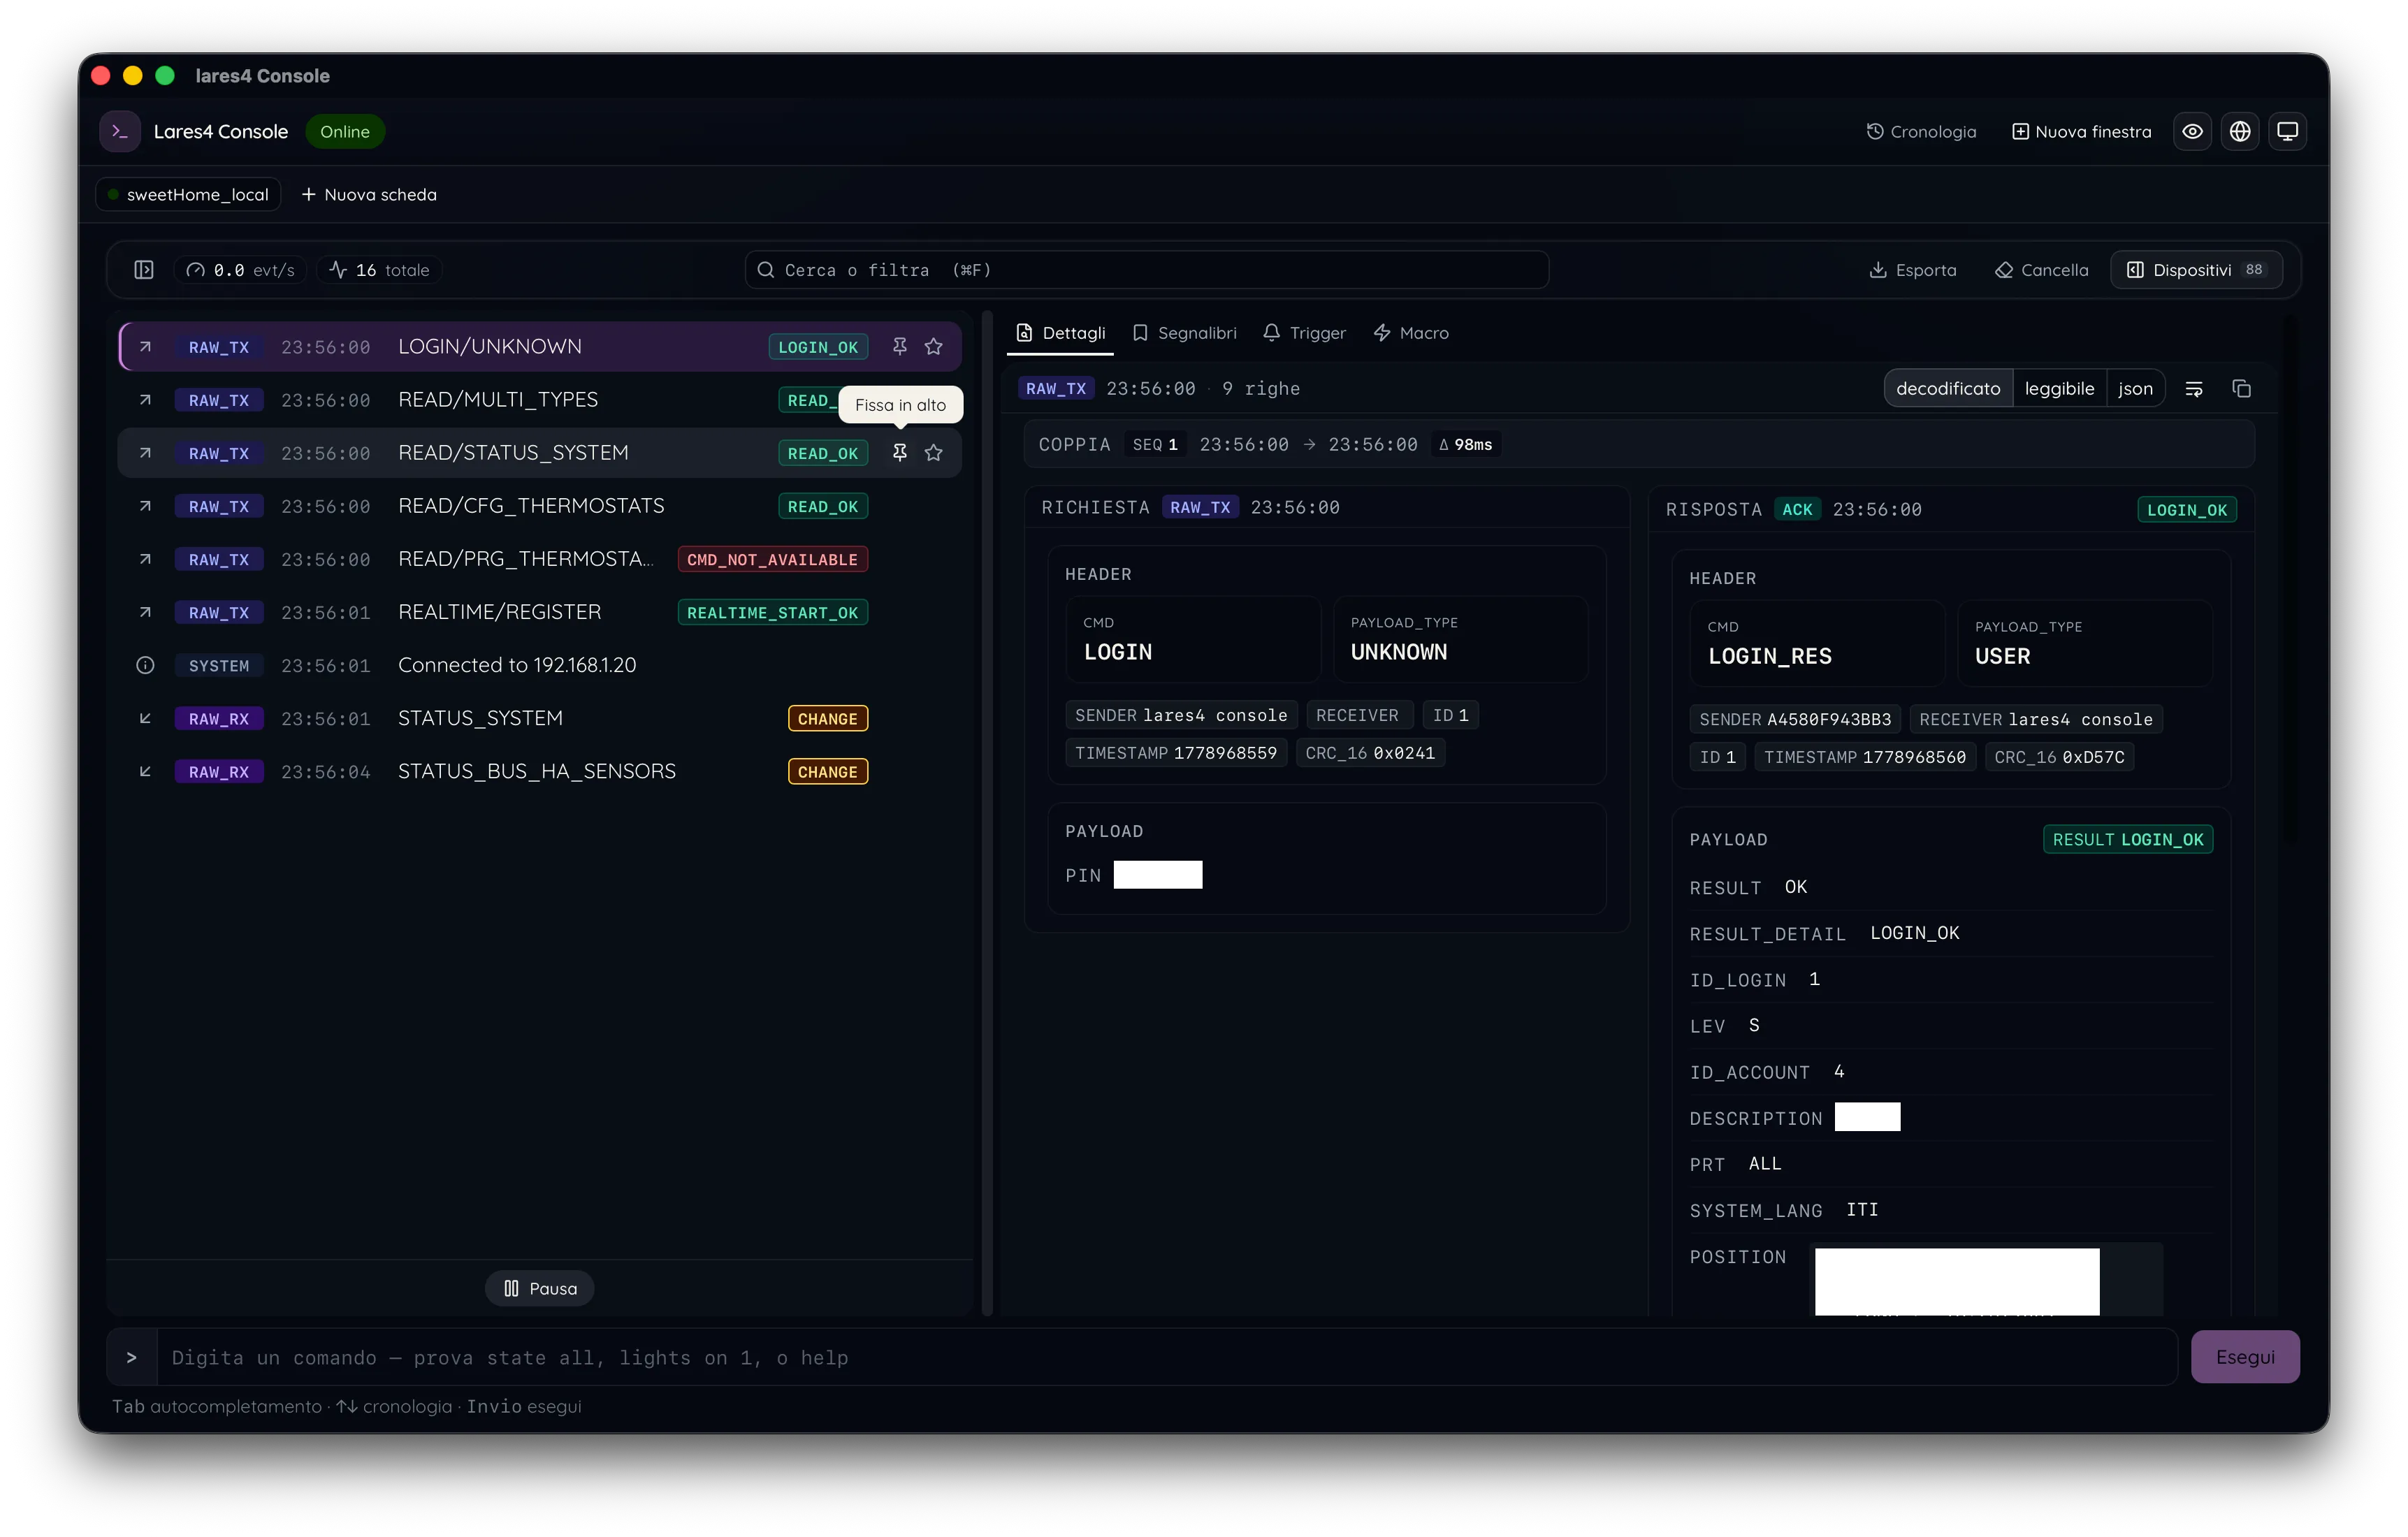Open the Dettagli tab
2408x1537 pixels.
pos(1061,333)
